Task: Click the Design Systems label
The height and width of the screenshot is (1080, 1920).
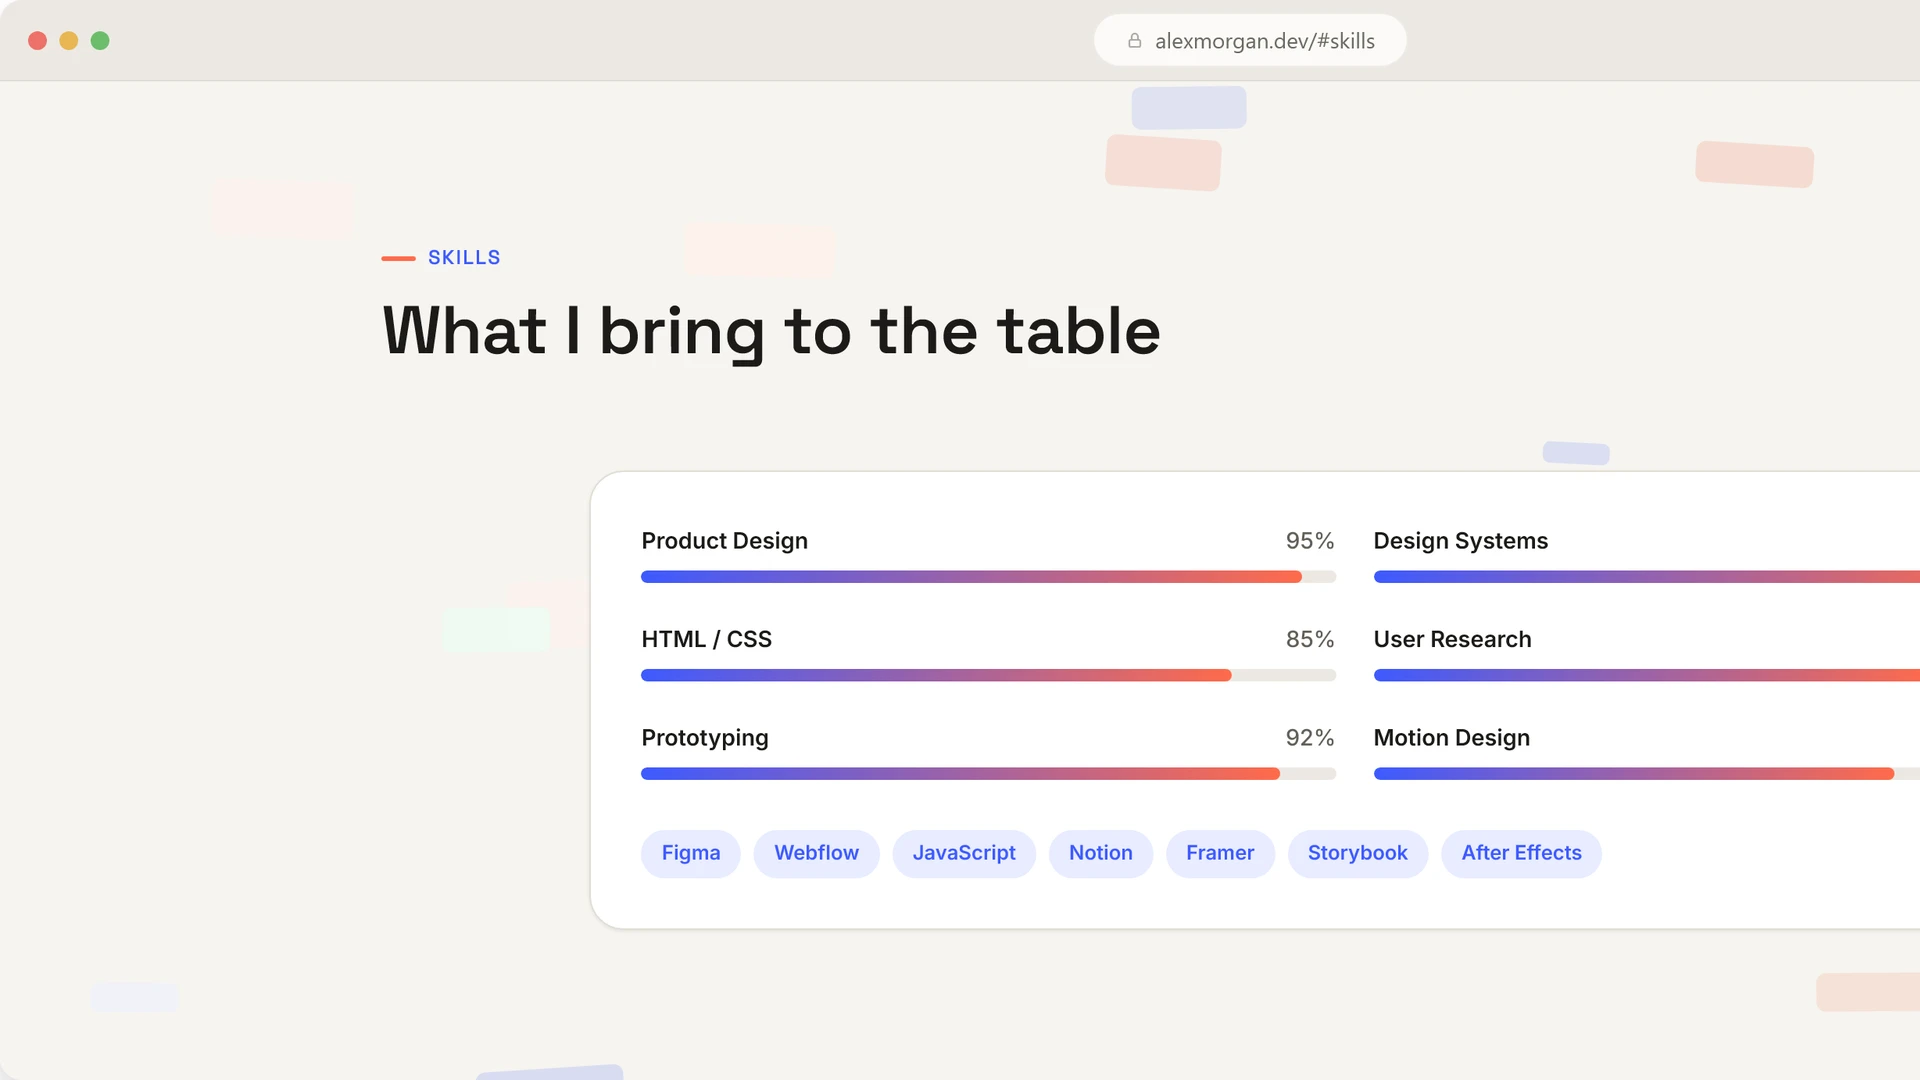Action: [1461, 541]
